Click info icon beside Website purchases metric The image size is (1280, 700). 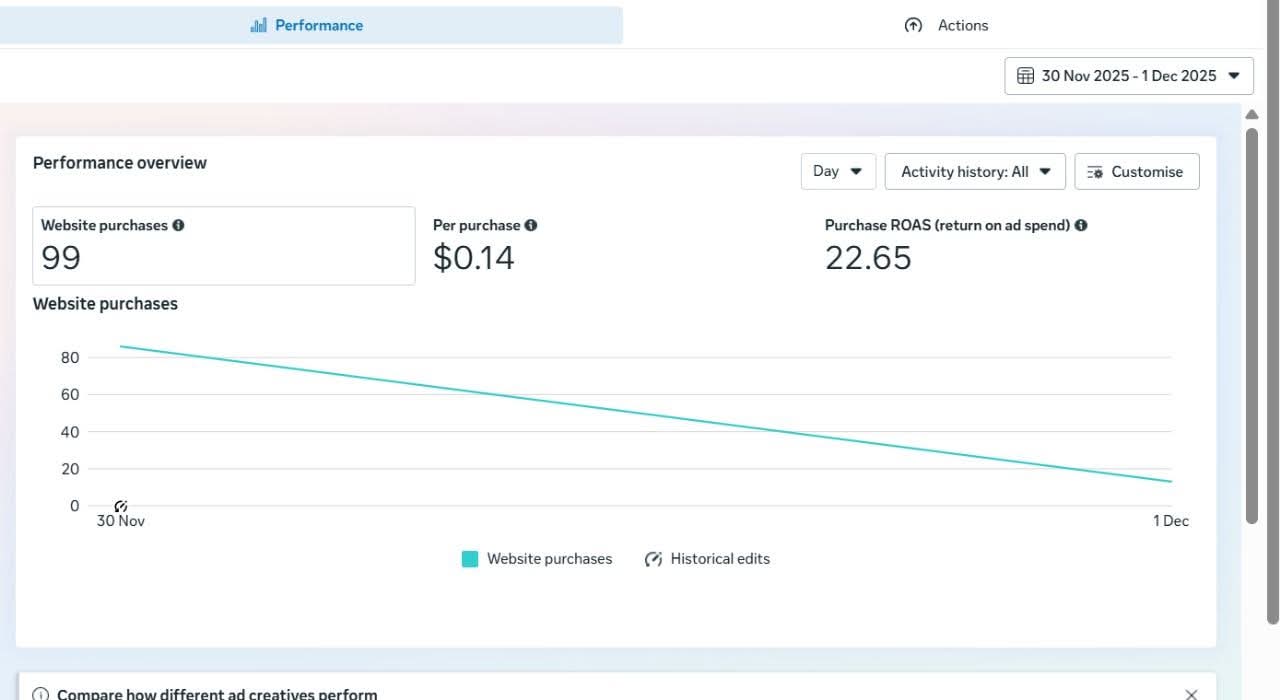coord(178,225)
